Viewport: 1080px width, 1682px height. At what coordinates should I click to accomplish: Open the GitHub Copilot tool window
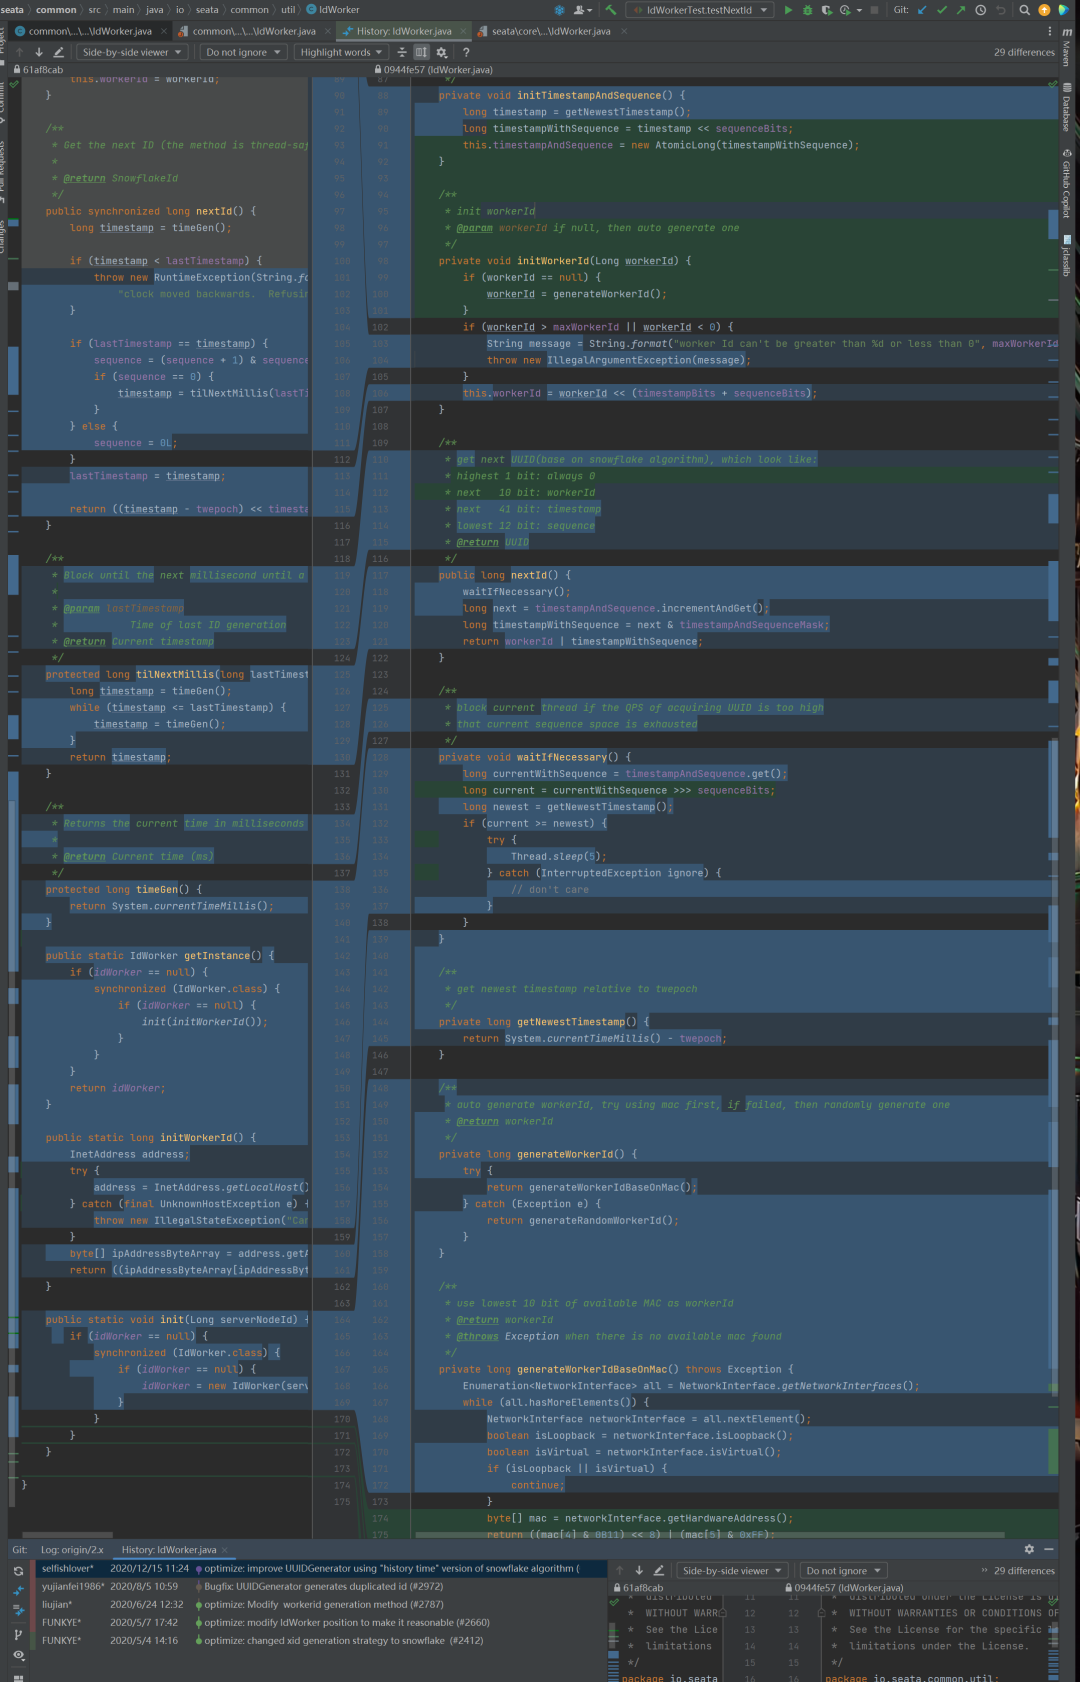(1067, 184)
